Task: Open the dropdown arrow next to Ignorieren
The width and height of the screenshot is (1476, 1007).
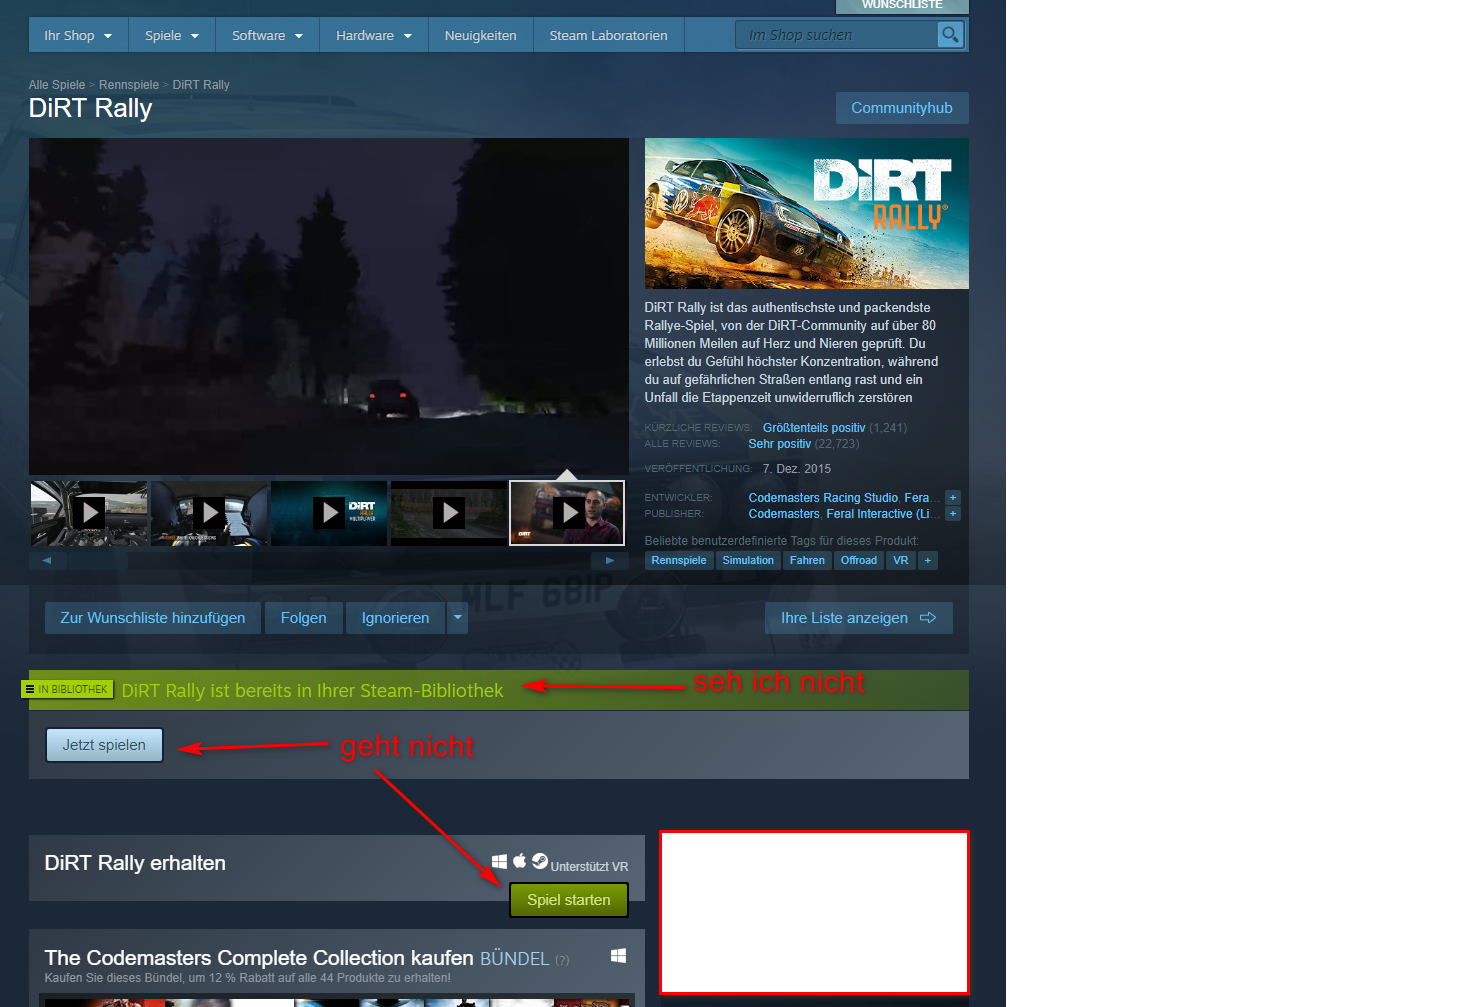Action: coord(458,618)
